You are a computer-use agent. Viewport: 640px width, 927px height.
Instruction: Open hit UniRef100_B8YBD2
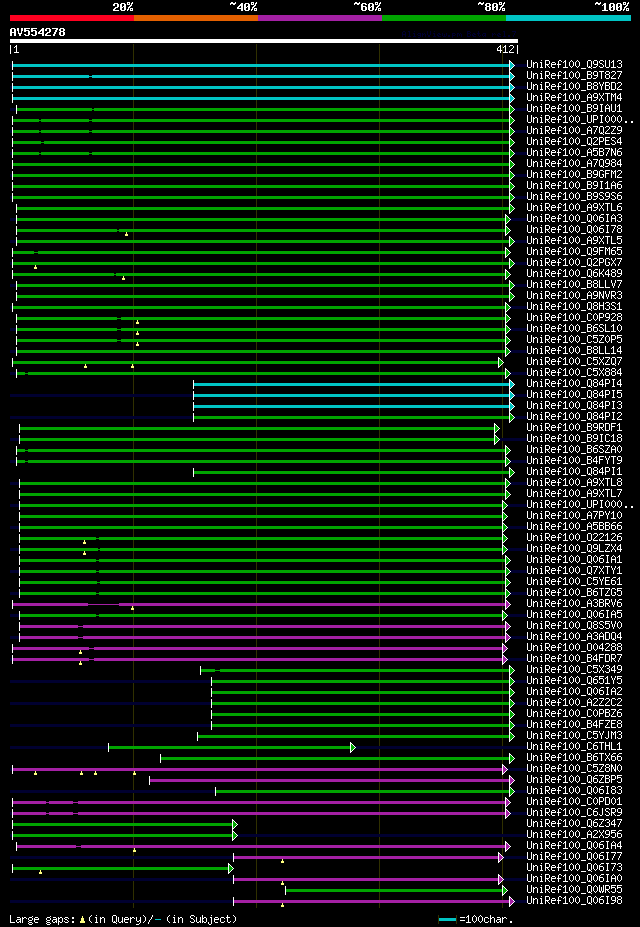(574, 86)
